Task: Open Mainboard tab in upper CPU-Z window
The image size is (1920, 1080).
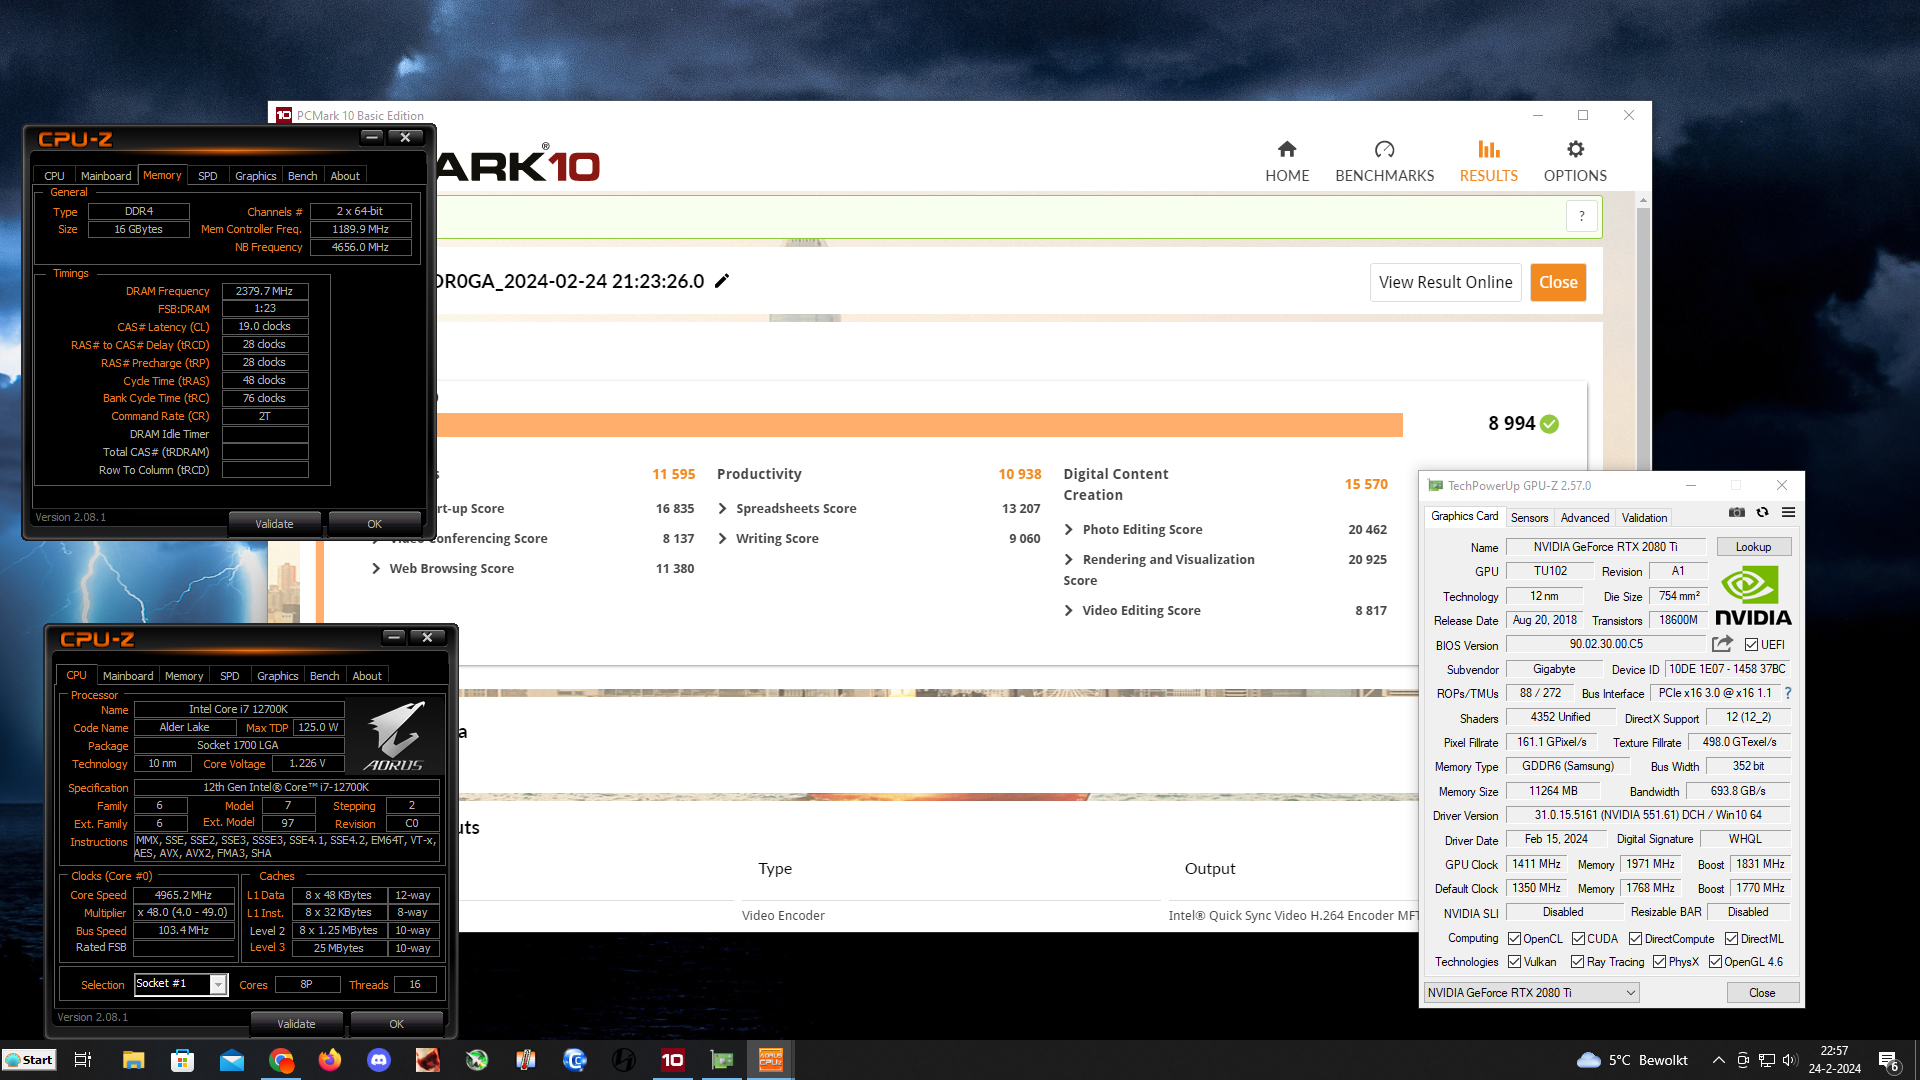Action: (106, 176)
